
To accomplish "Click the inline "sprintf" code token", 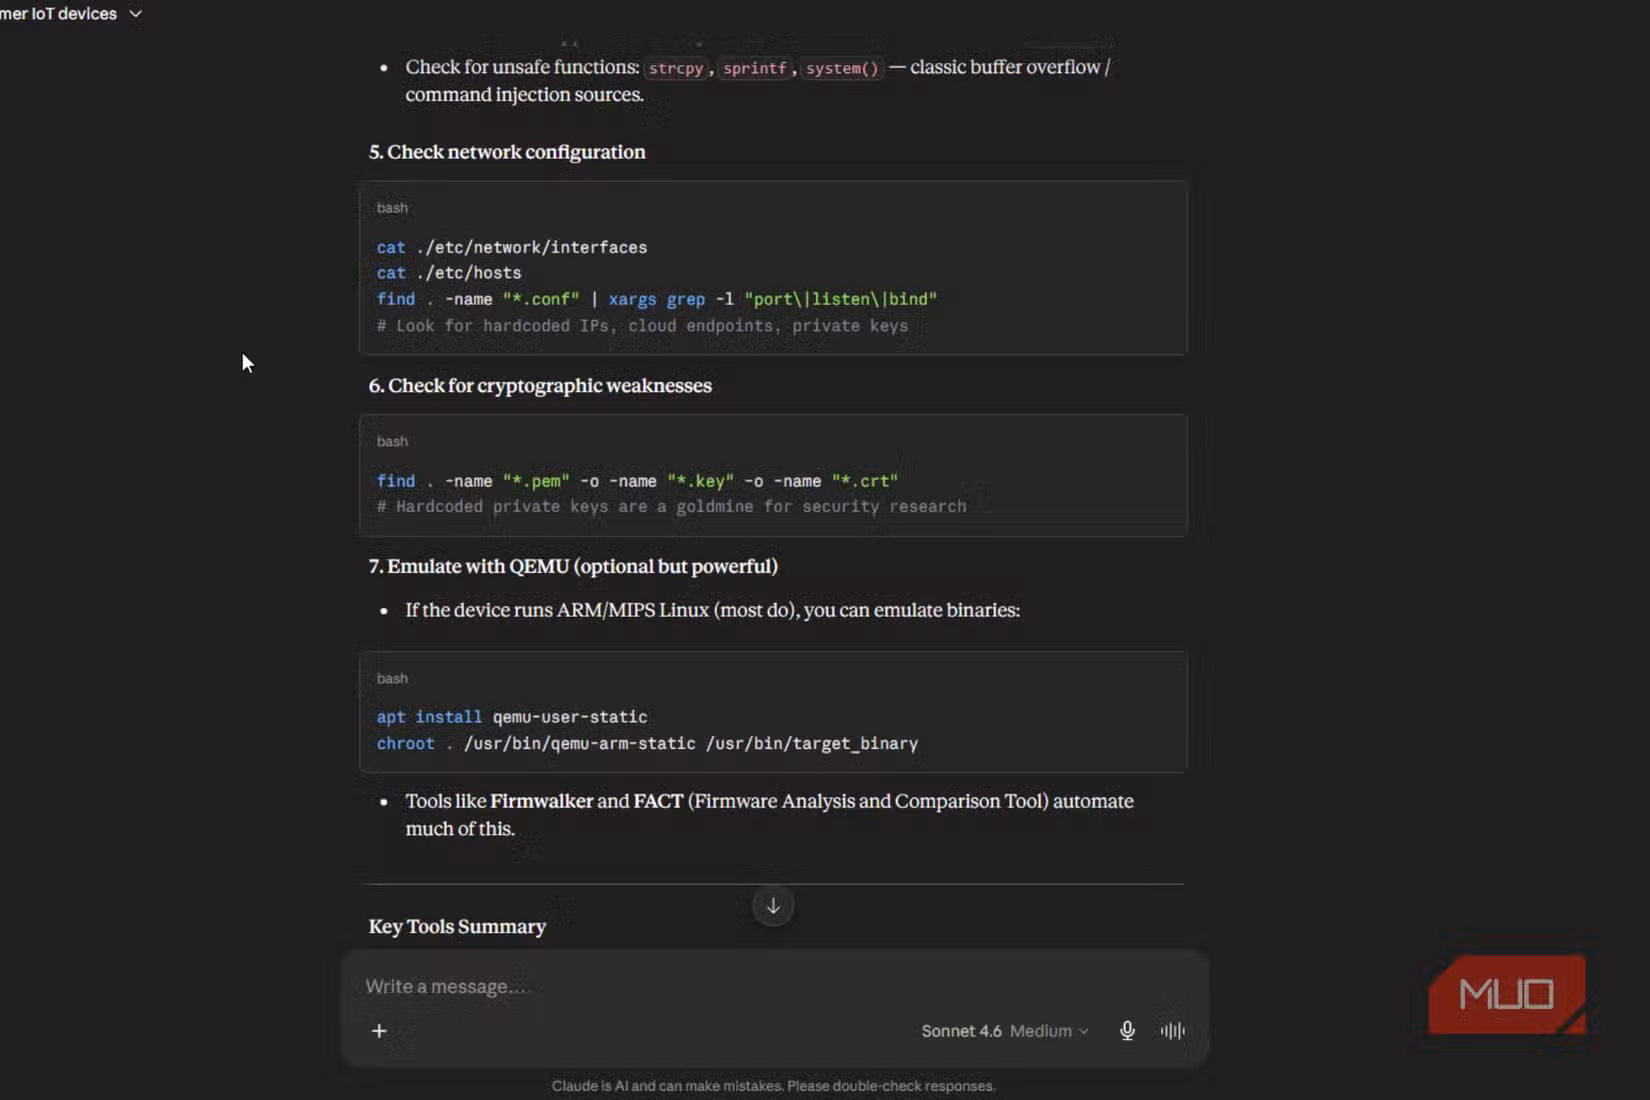I will [x=754, y=68].
